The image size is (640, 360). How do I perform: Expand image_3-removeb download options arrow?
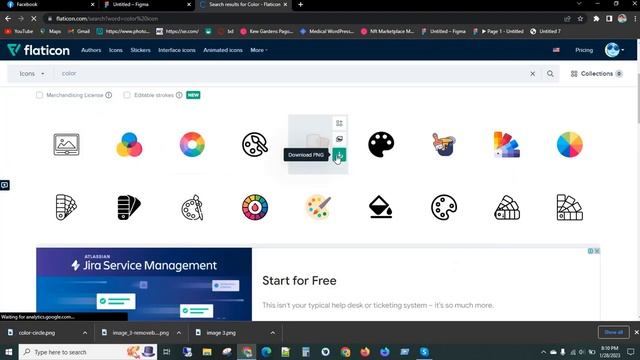(179, 333)
